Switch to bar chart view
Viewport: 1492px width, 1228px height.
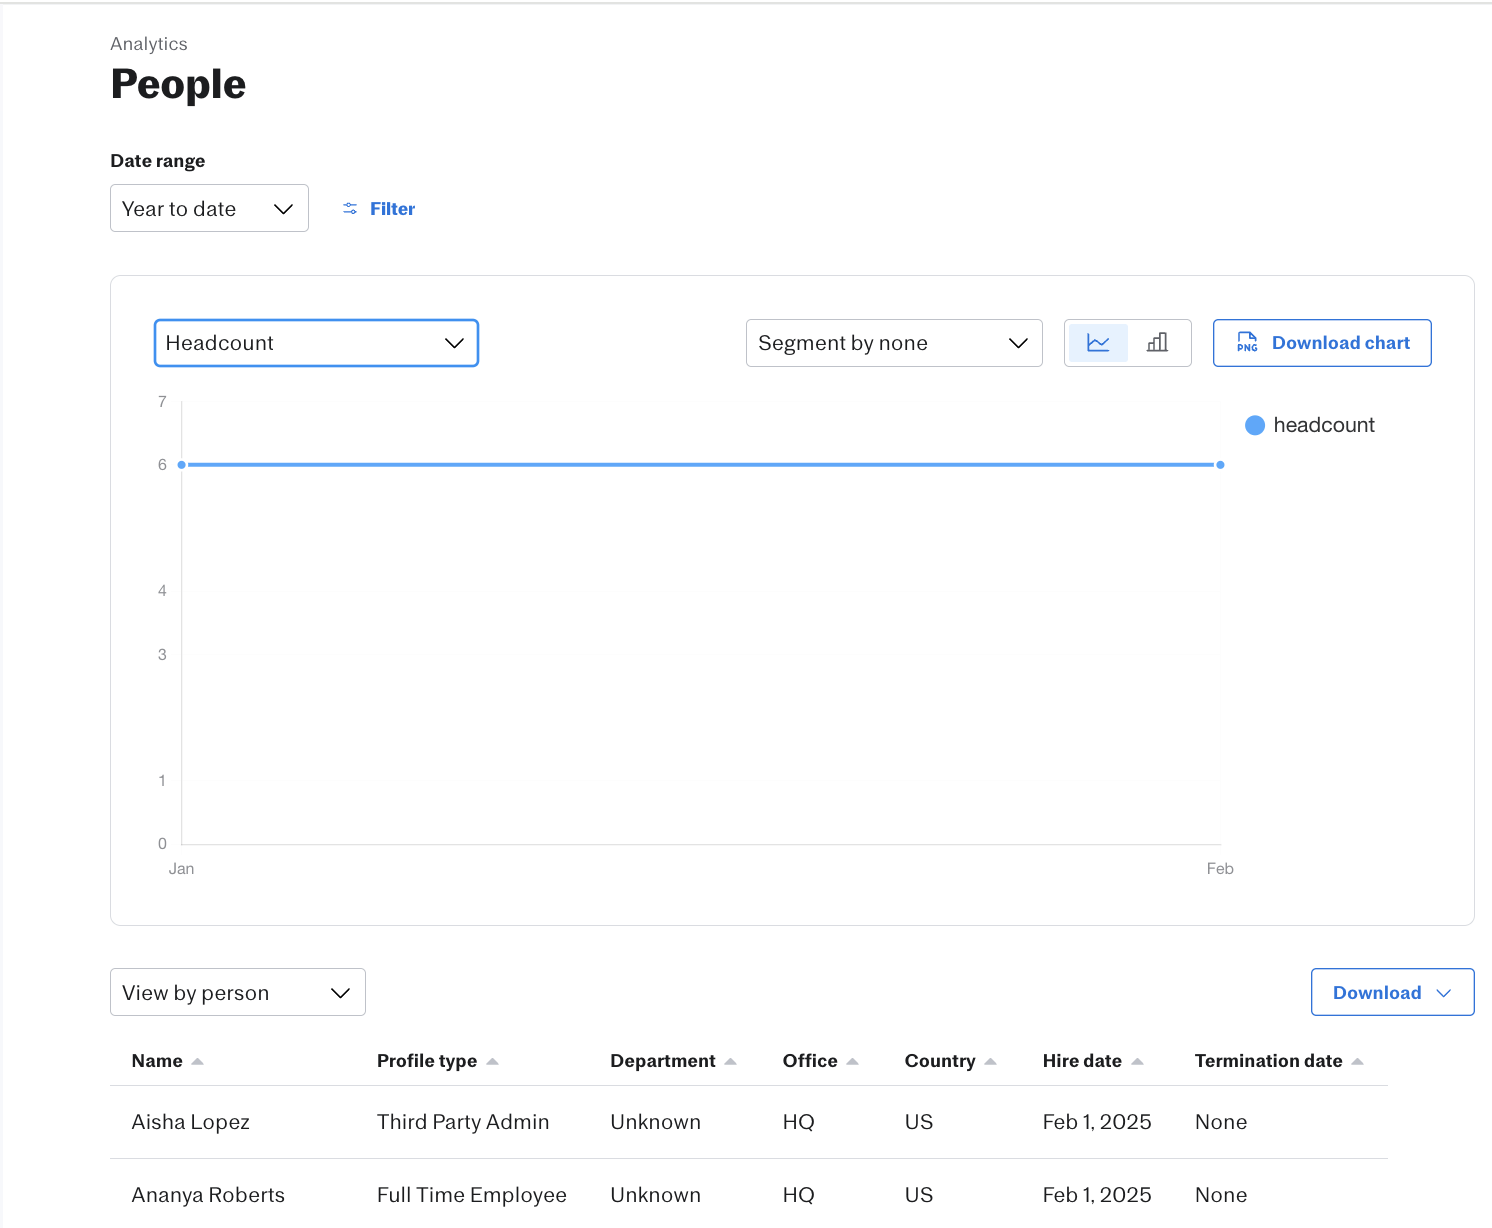coord(1157,343)
